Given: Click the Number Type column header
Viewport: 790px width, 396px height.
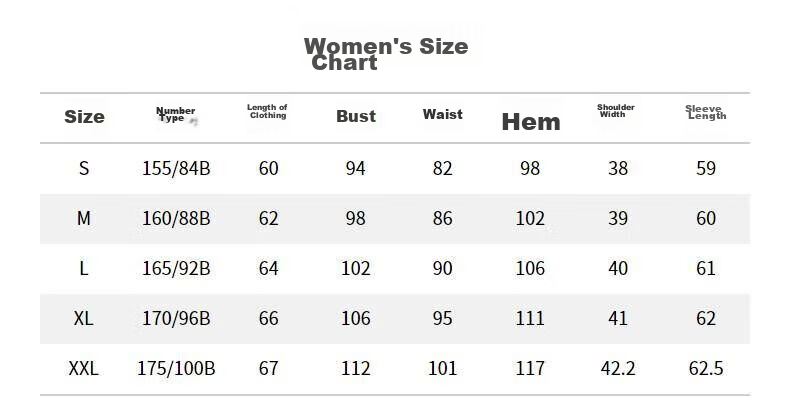Looking at the screenshot, I should (176, 114).
